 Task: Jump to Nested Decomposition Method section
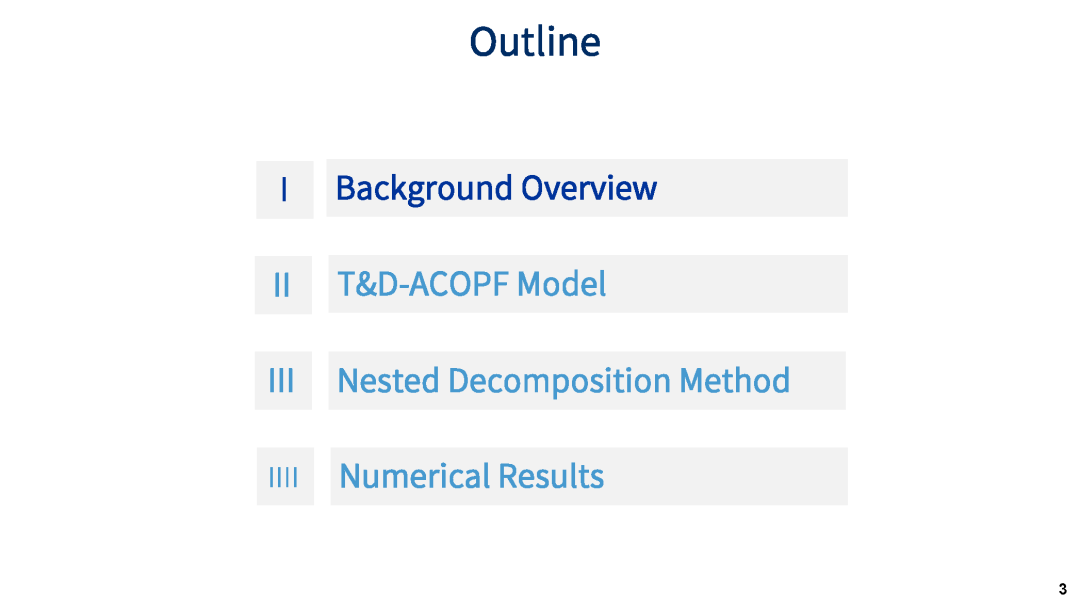pos(586,380)
